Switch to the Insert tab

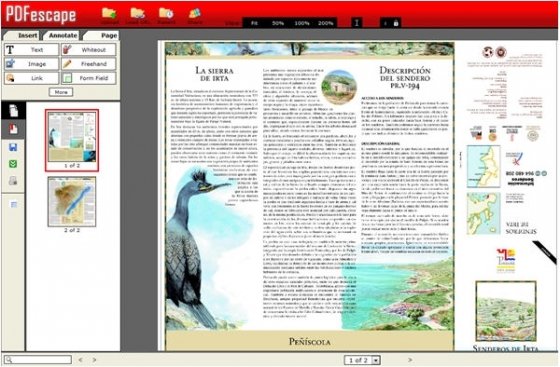click(23, 35)
